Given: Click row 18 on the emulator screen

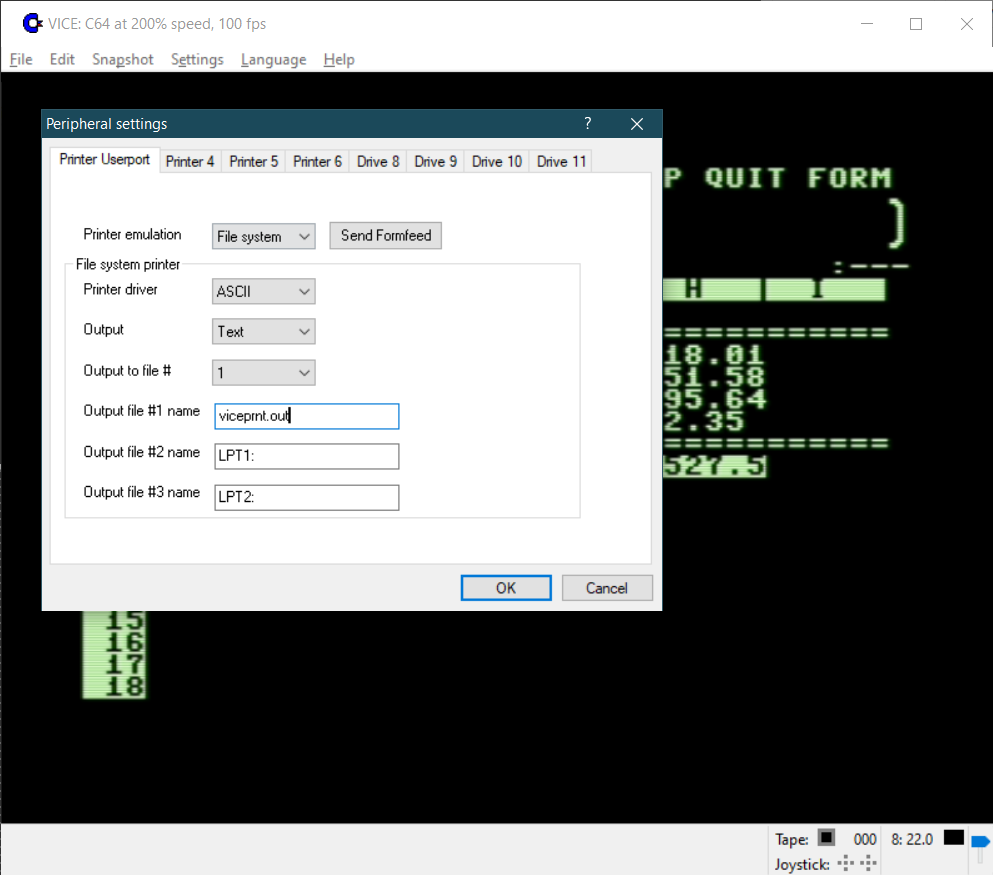Looking at the screenshot, I should (x=115, y=688).
